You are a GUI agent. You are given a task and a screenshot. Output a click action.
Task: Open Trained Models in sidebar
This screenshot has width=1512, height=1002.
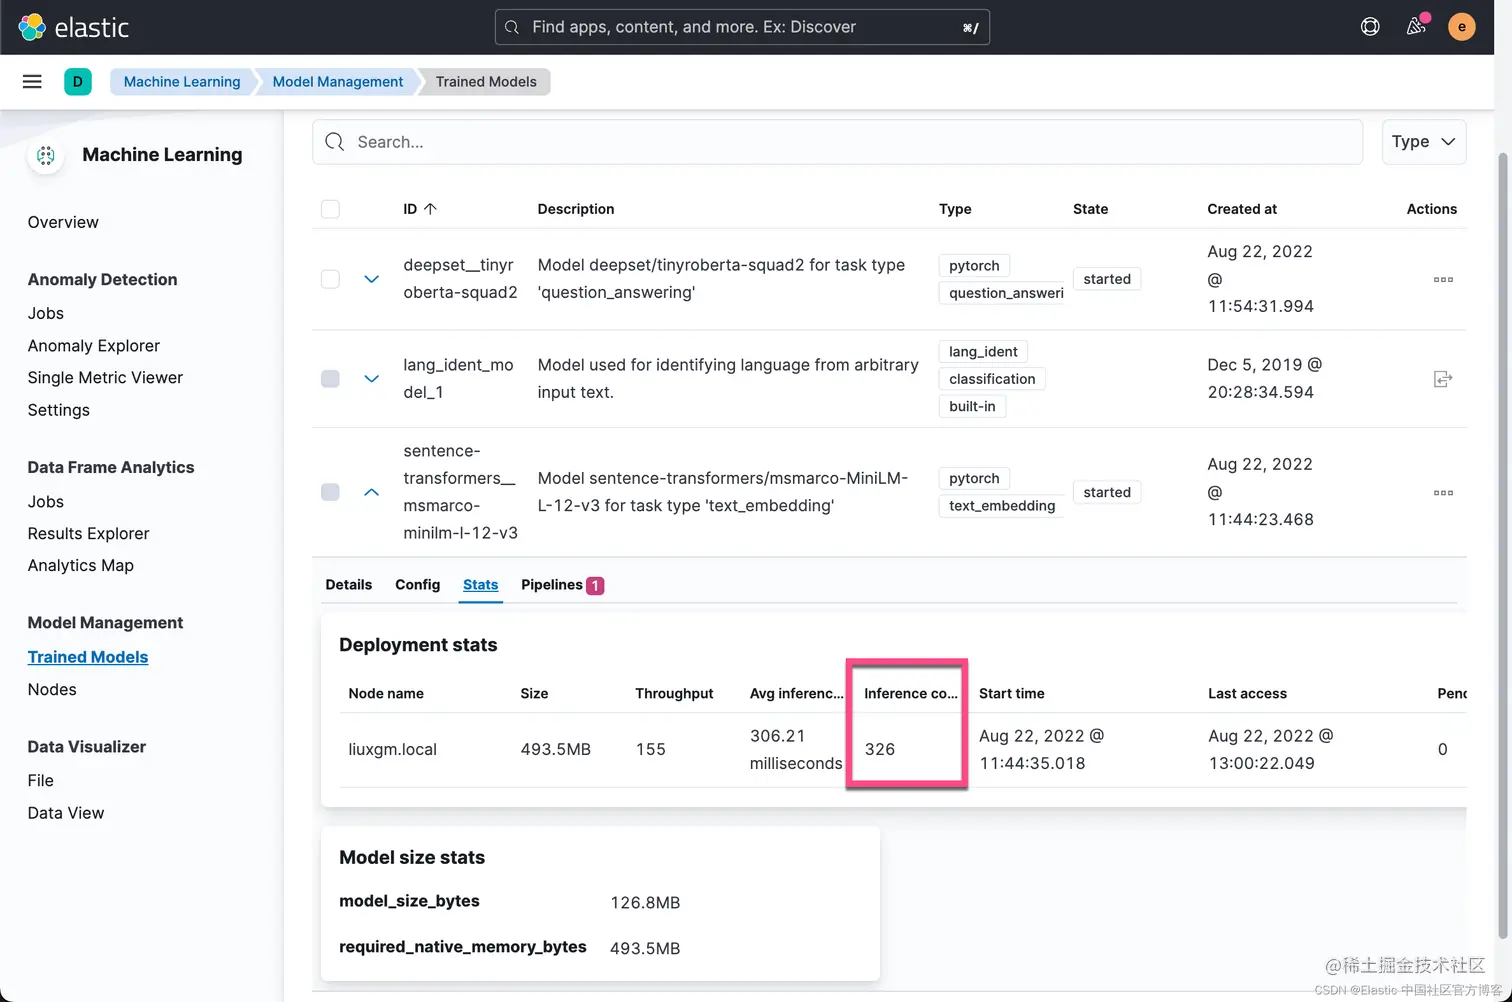88,657
